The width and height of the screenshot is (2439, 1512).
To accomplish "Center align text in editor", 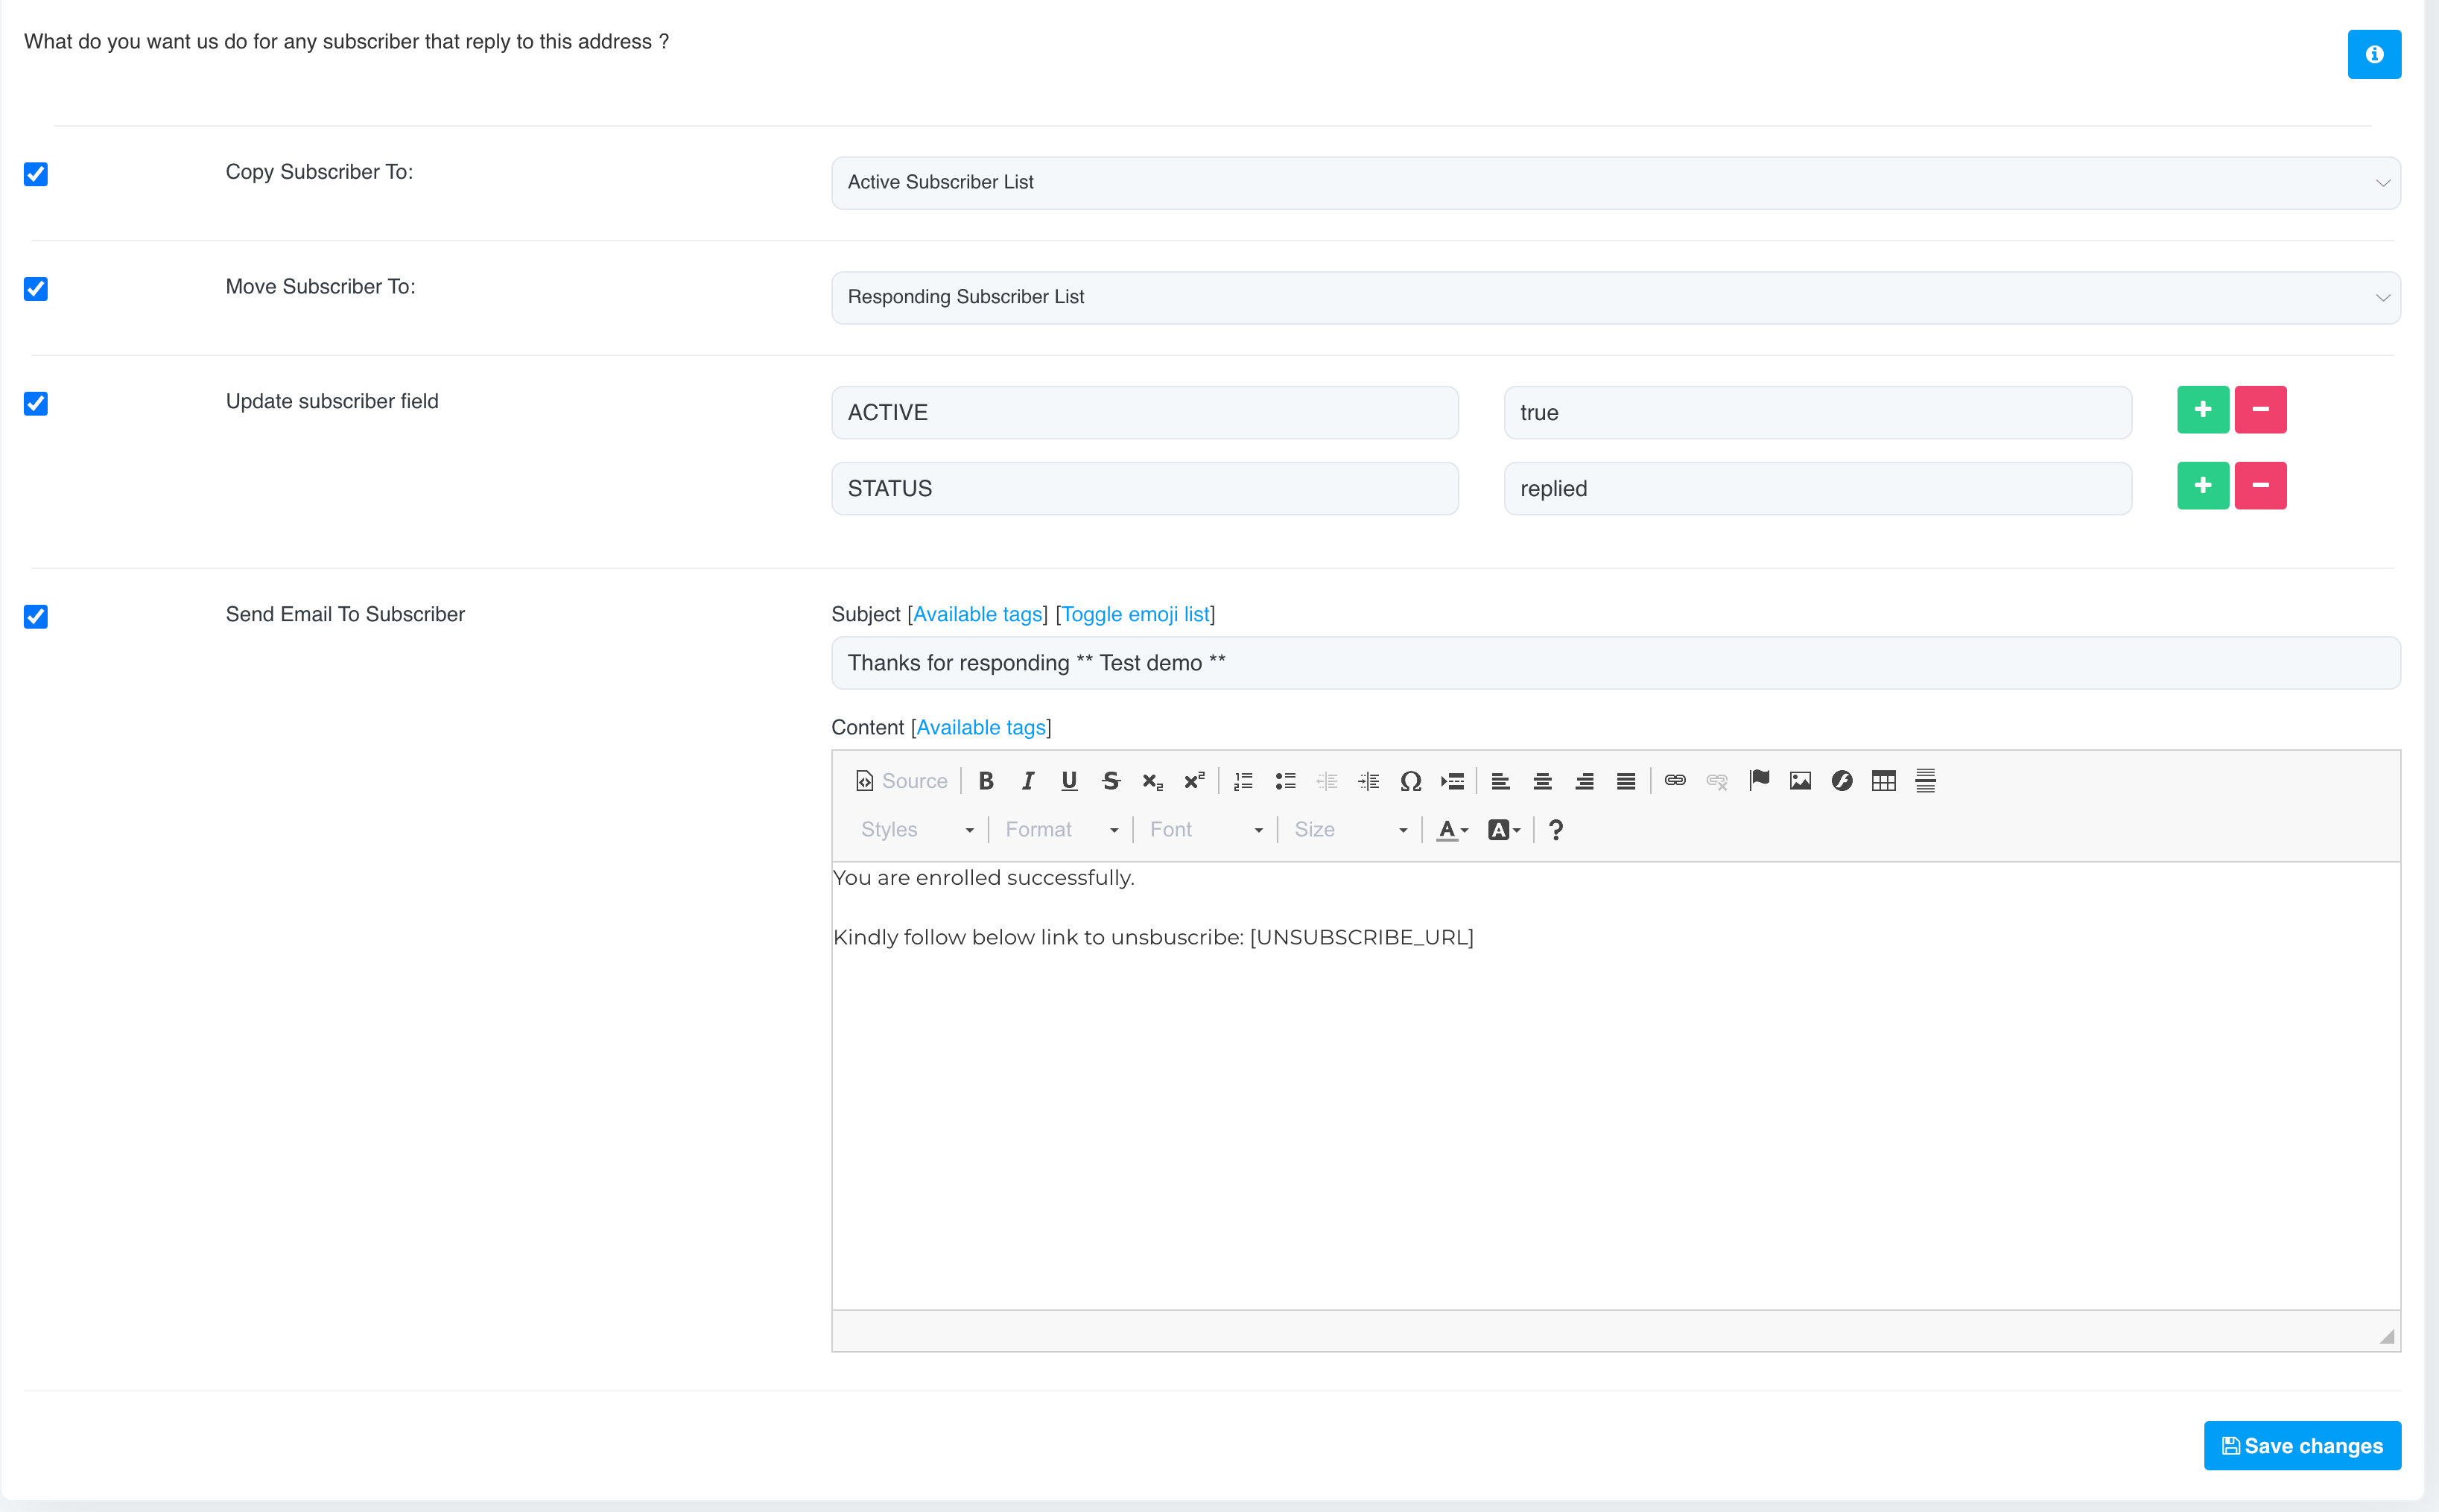I will coord(1542,781).
